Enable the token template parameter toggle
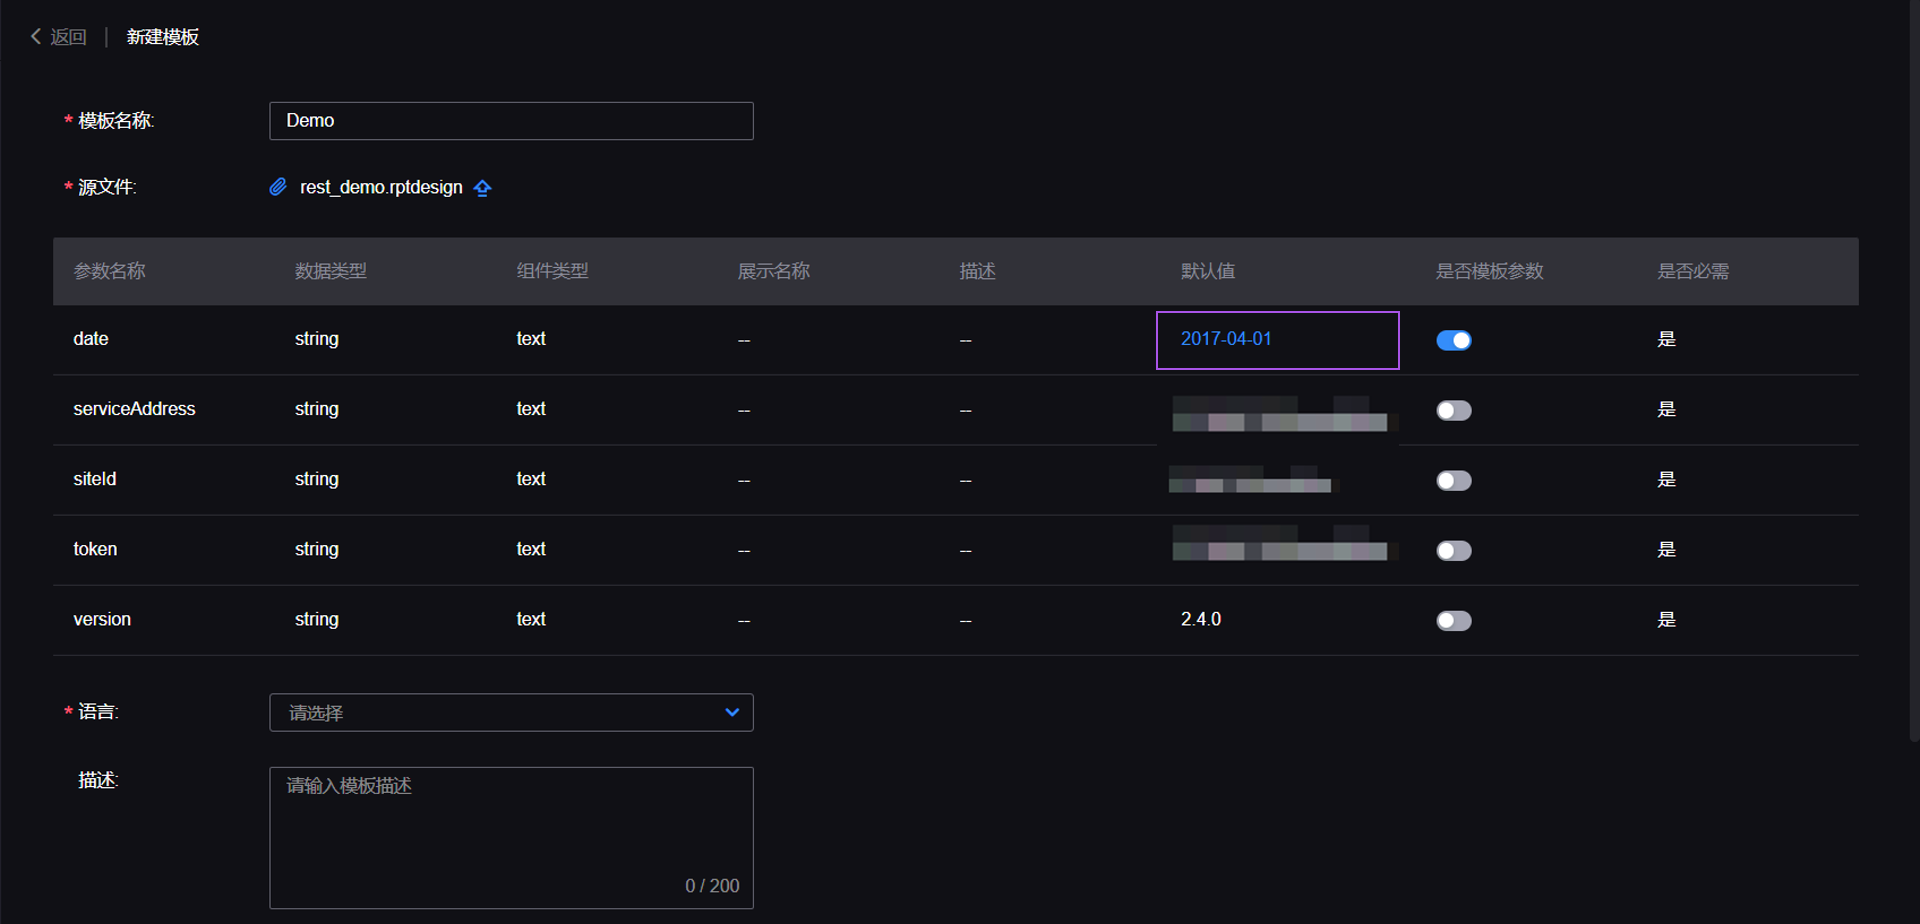Viewport: 1920px width, 924px height. 1454,550
